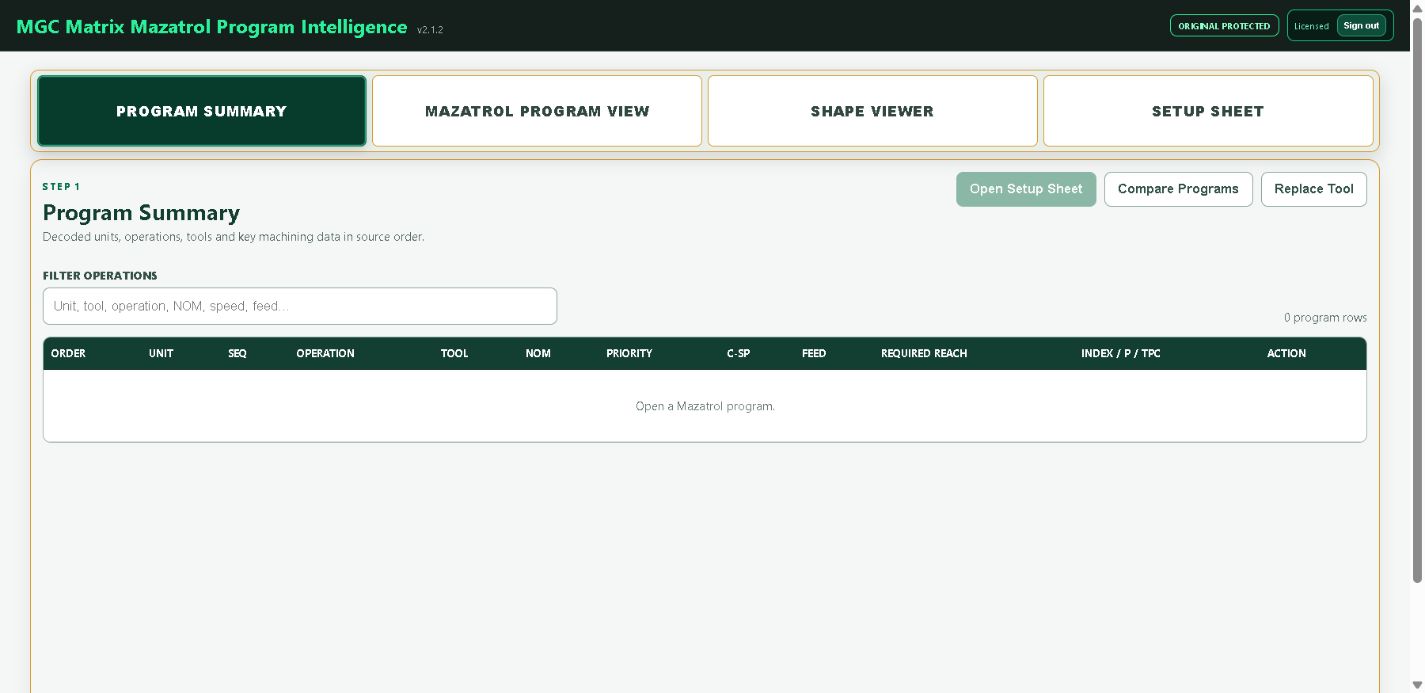Focus the Filter Operations input field
1425x693 pixels.
(300, 306)
